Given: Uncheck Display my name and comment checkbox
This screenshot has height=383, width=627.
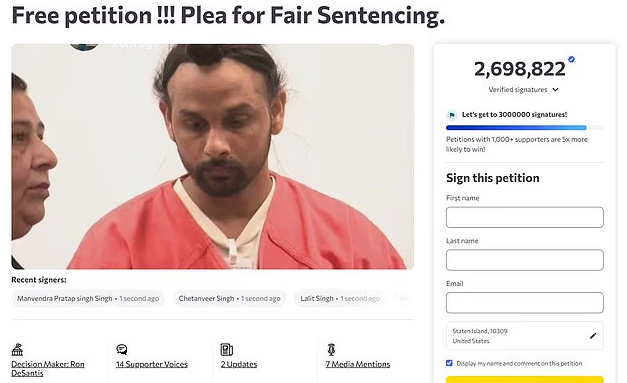Looking at the screenshot, I should coord(449,363).
